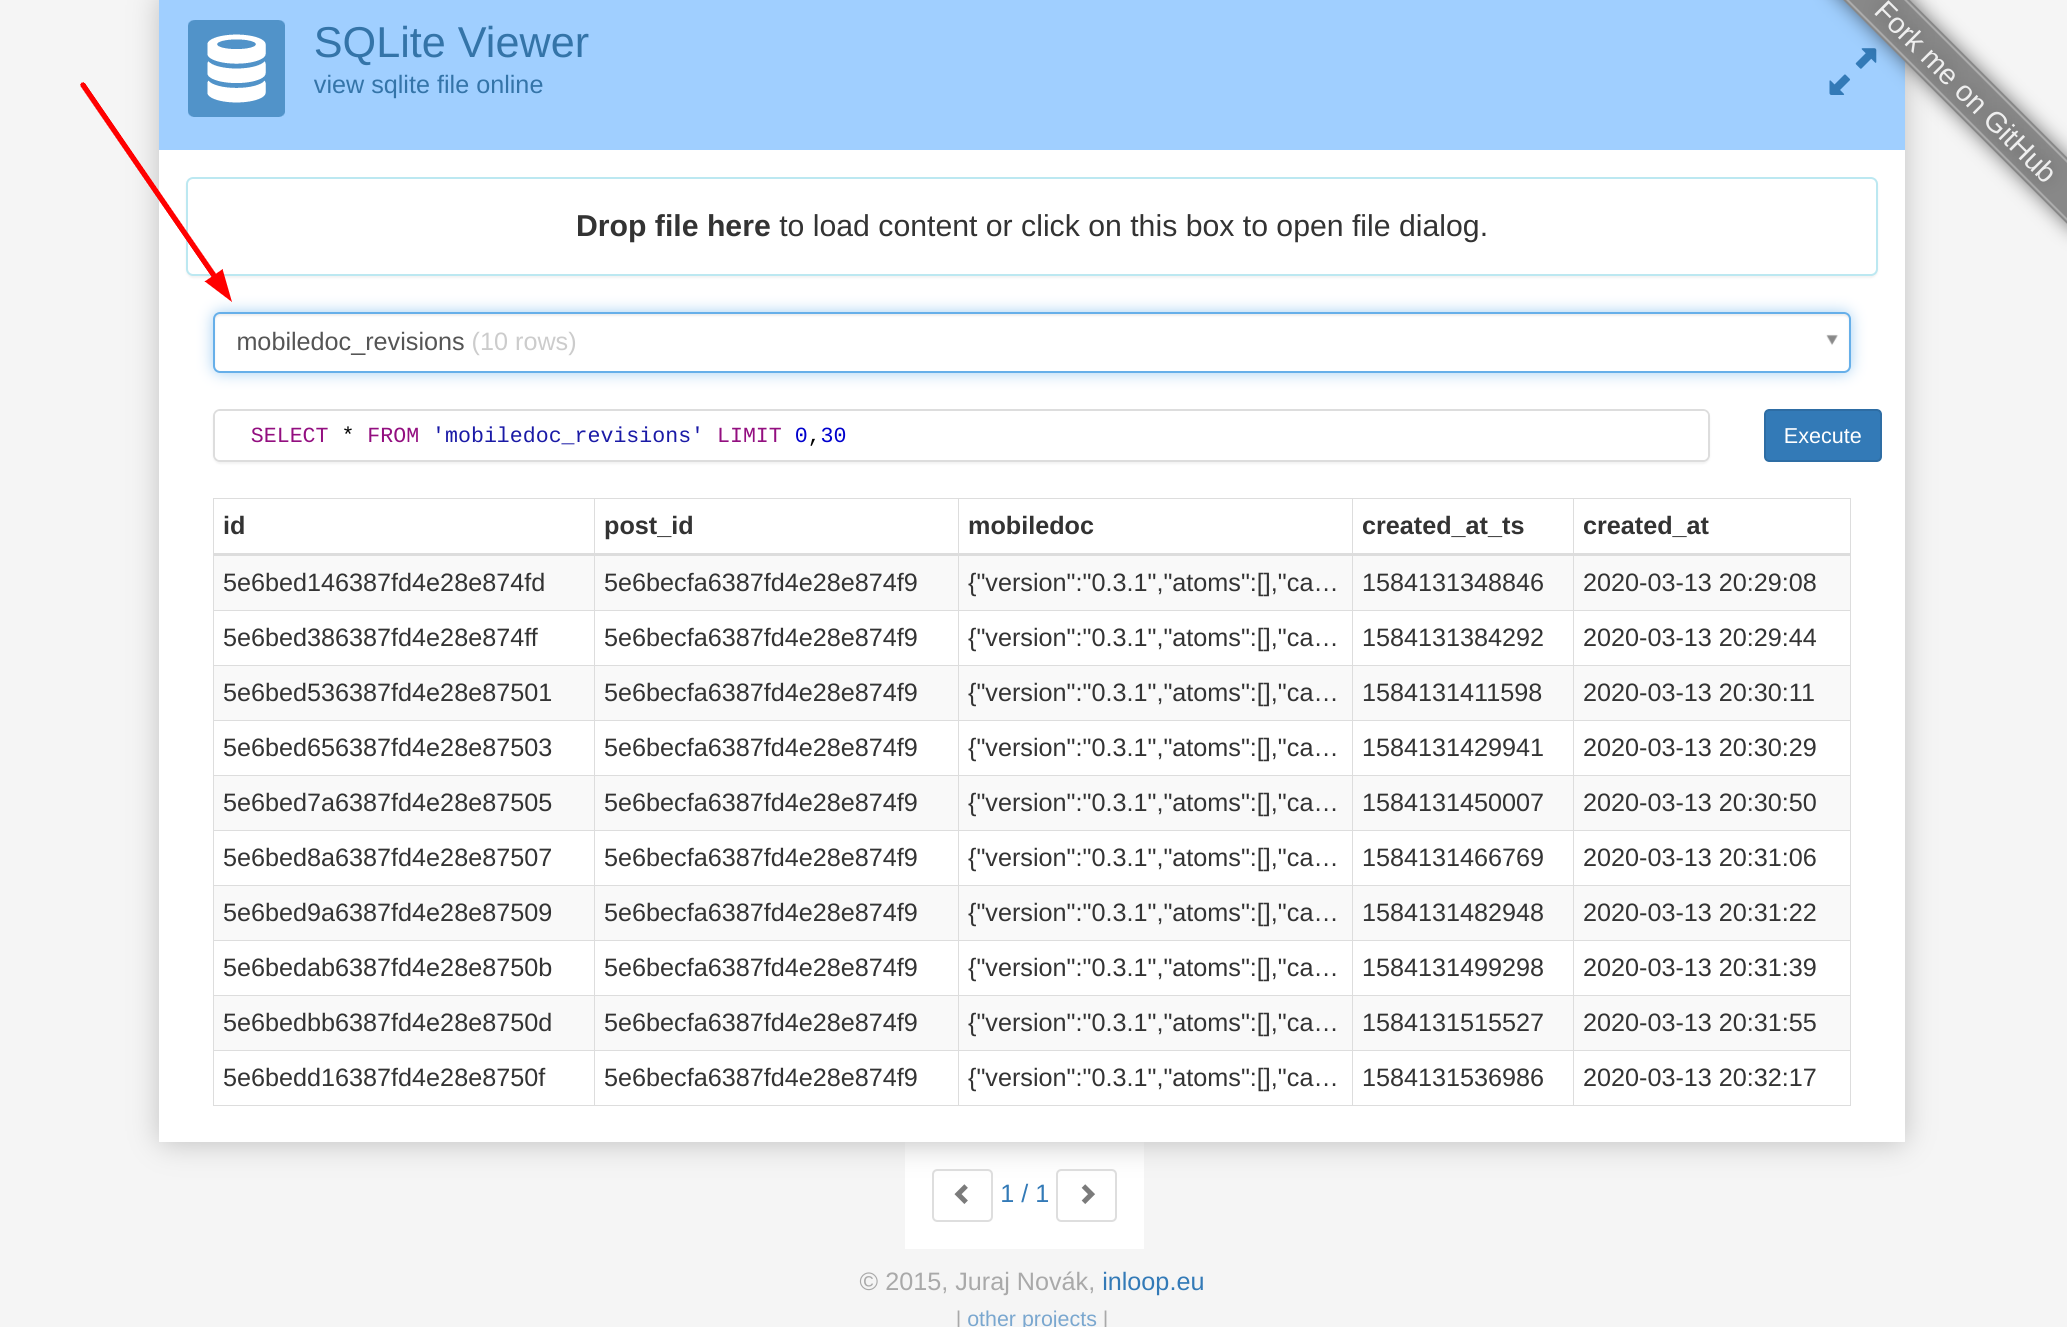The width and height of the screenshot is (2067, 1327).
Task: Select id cell 5e6bed7a6387fd4e28e87505
Action: pos(404,803)
